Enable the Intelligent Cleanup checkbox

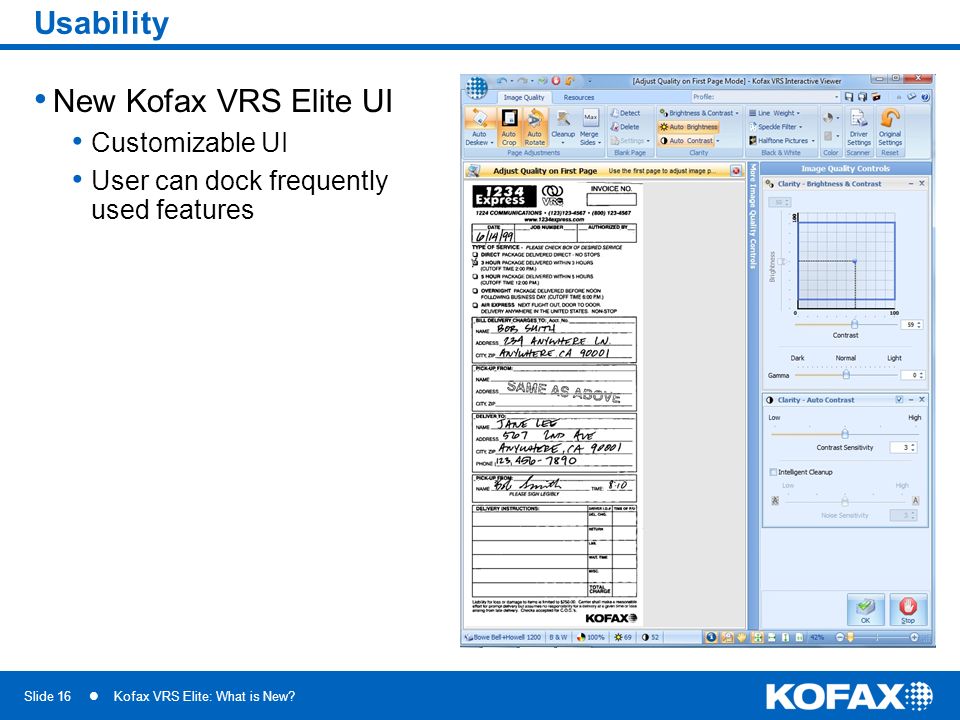[x=773, y=472]
